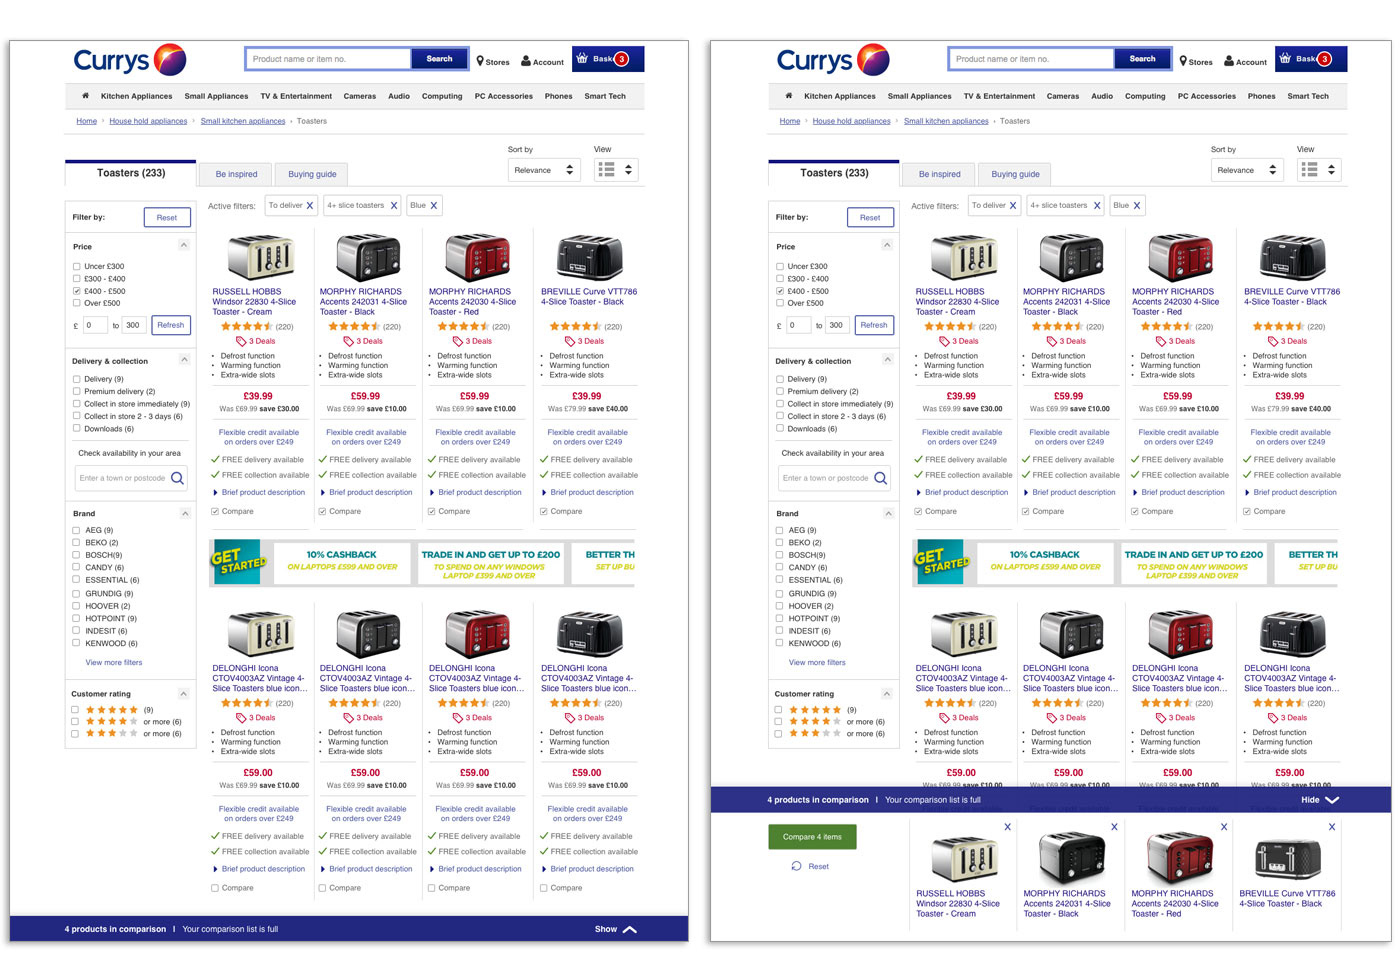
Task: Collapse the Brand filter section on left page
Action: [x=184, y=513]
